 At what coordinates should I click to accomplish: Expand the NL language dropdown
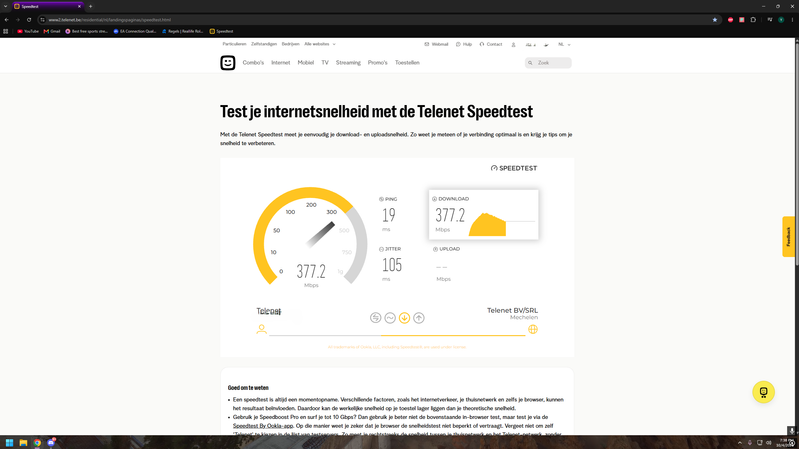[x=564, y=44]
